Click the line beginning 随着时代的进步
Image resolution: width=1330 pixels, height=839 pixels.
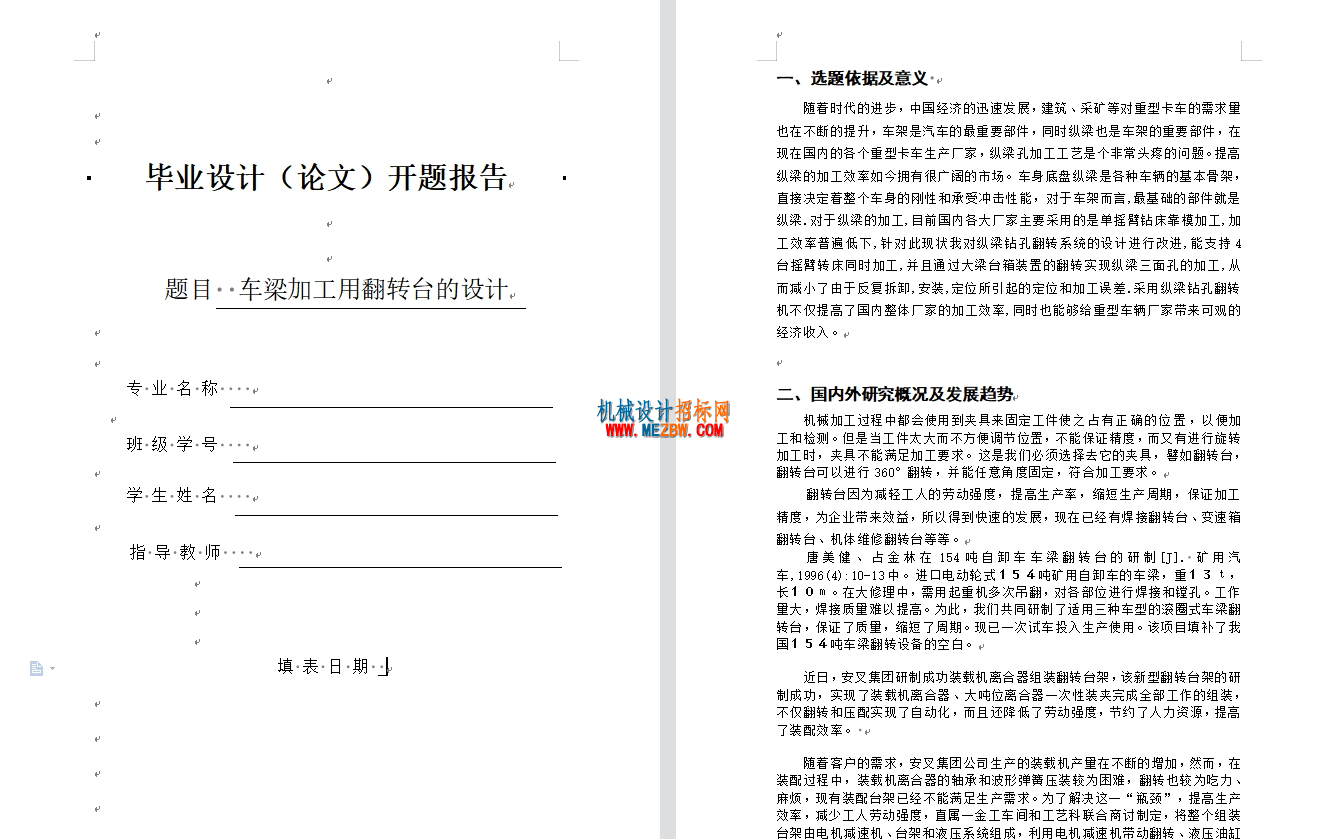(x=1022, y=108)
